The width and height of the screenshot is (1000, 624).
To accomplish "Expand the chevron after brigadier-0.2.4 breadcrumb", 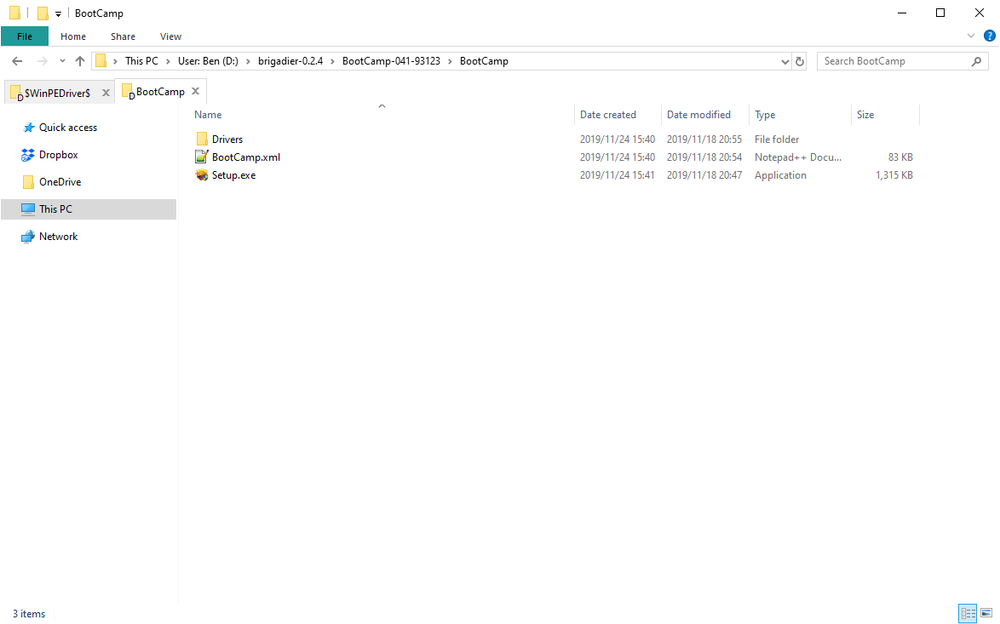I will (x=332, y=62).
